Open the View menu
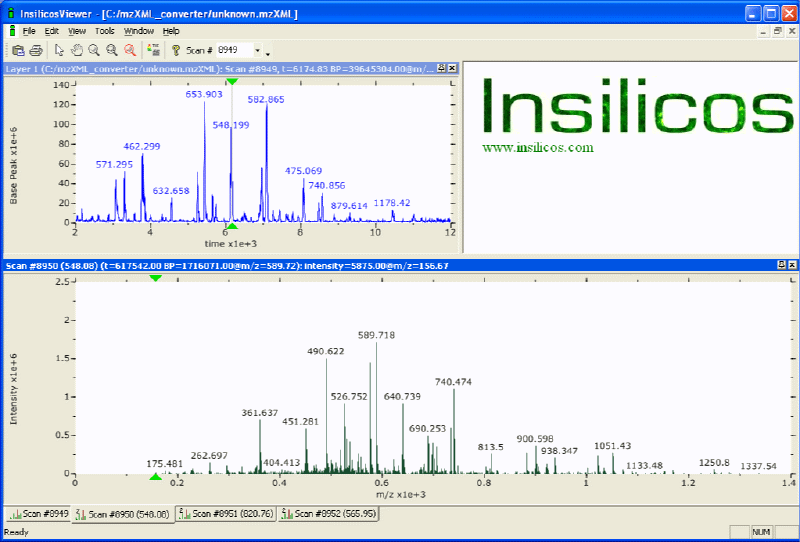 coord(77,31)
